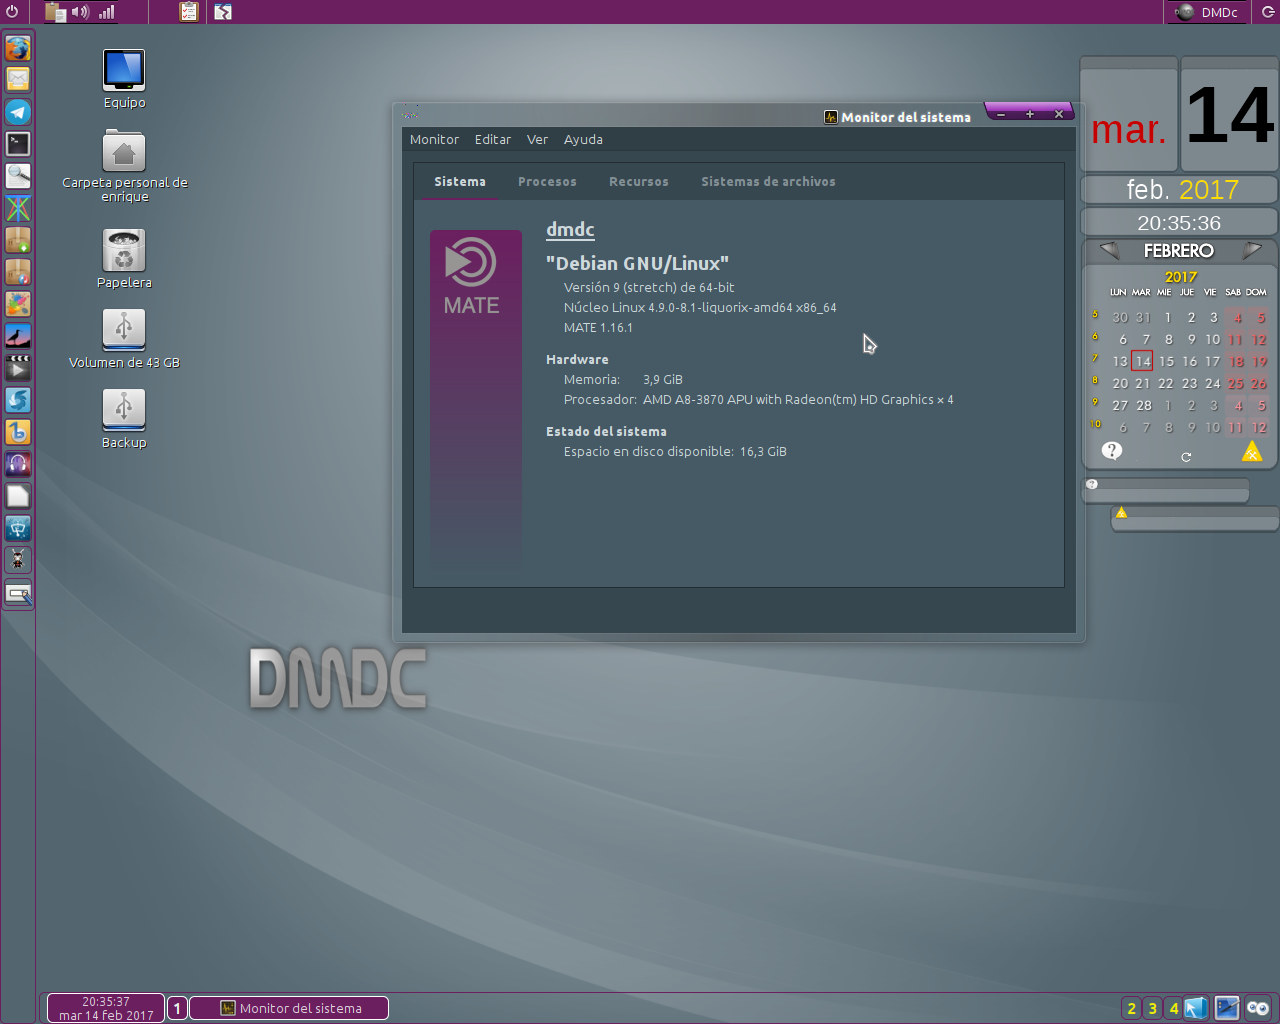
Task: Select the Sistema tab
Action: (460, 182)
